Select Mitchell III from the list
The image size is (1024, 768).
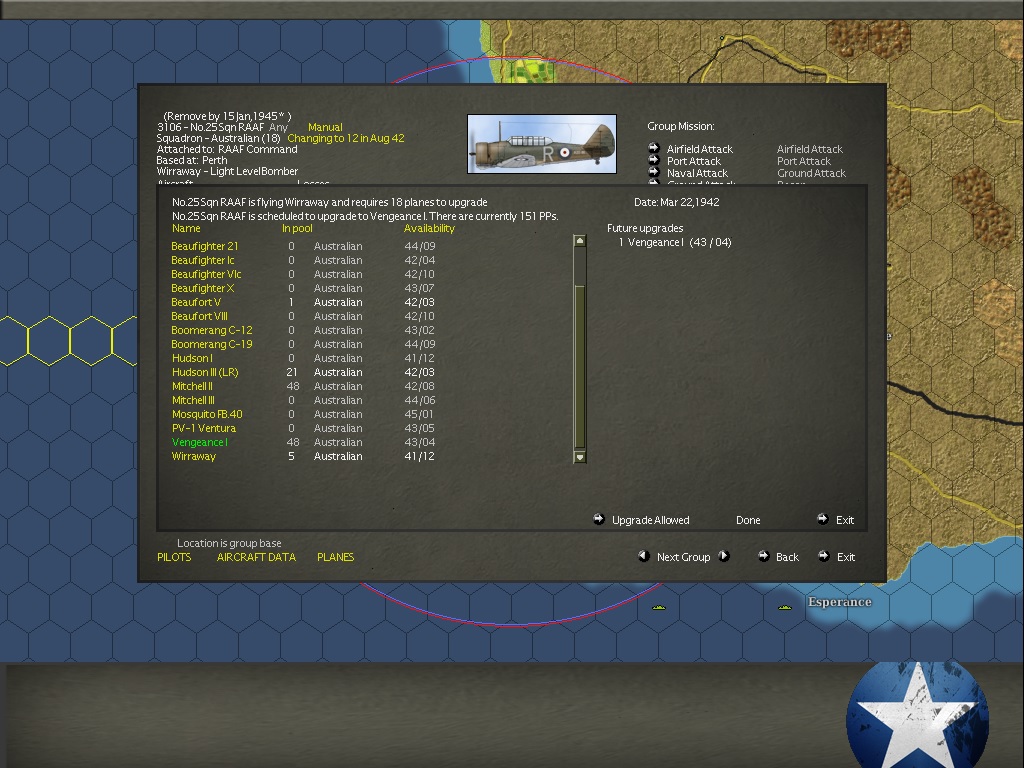(193, 400)
